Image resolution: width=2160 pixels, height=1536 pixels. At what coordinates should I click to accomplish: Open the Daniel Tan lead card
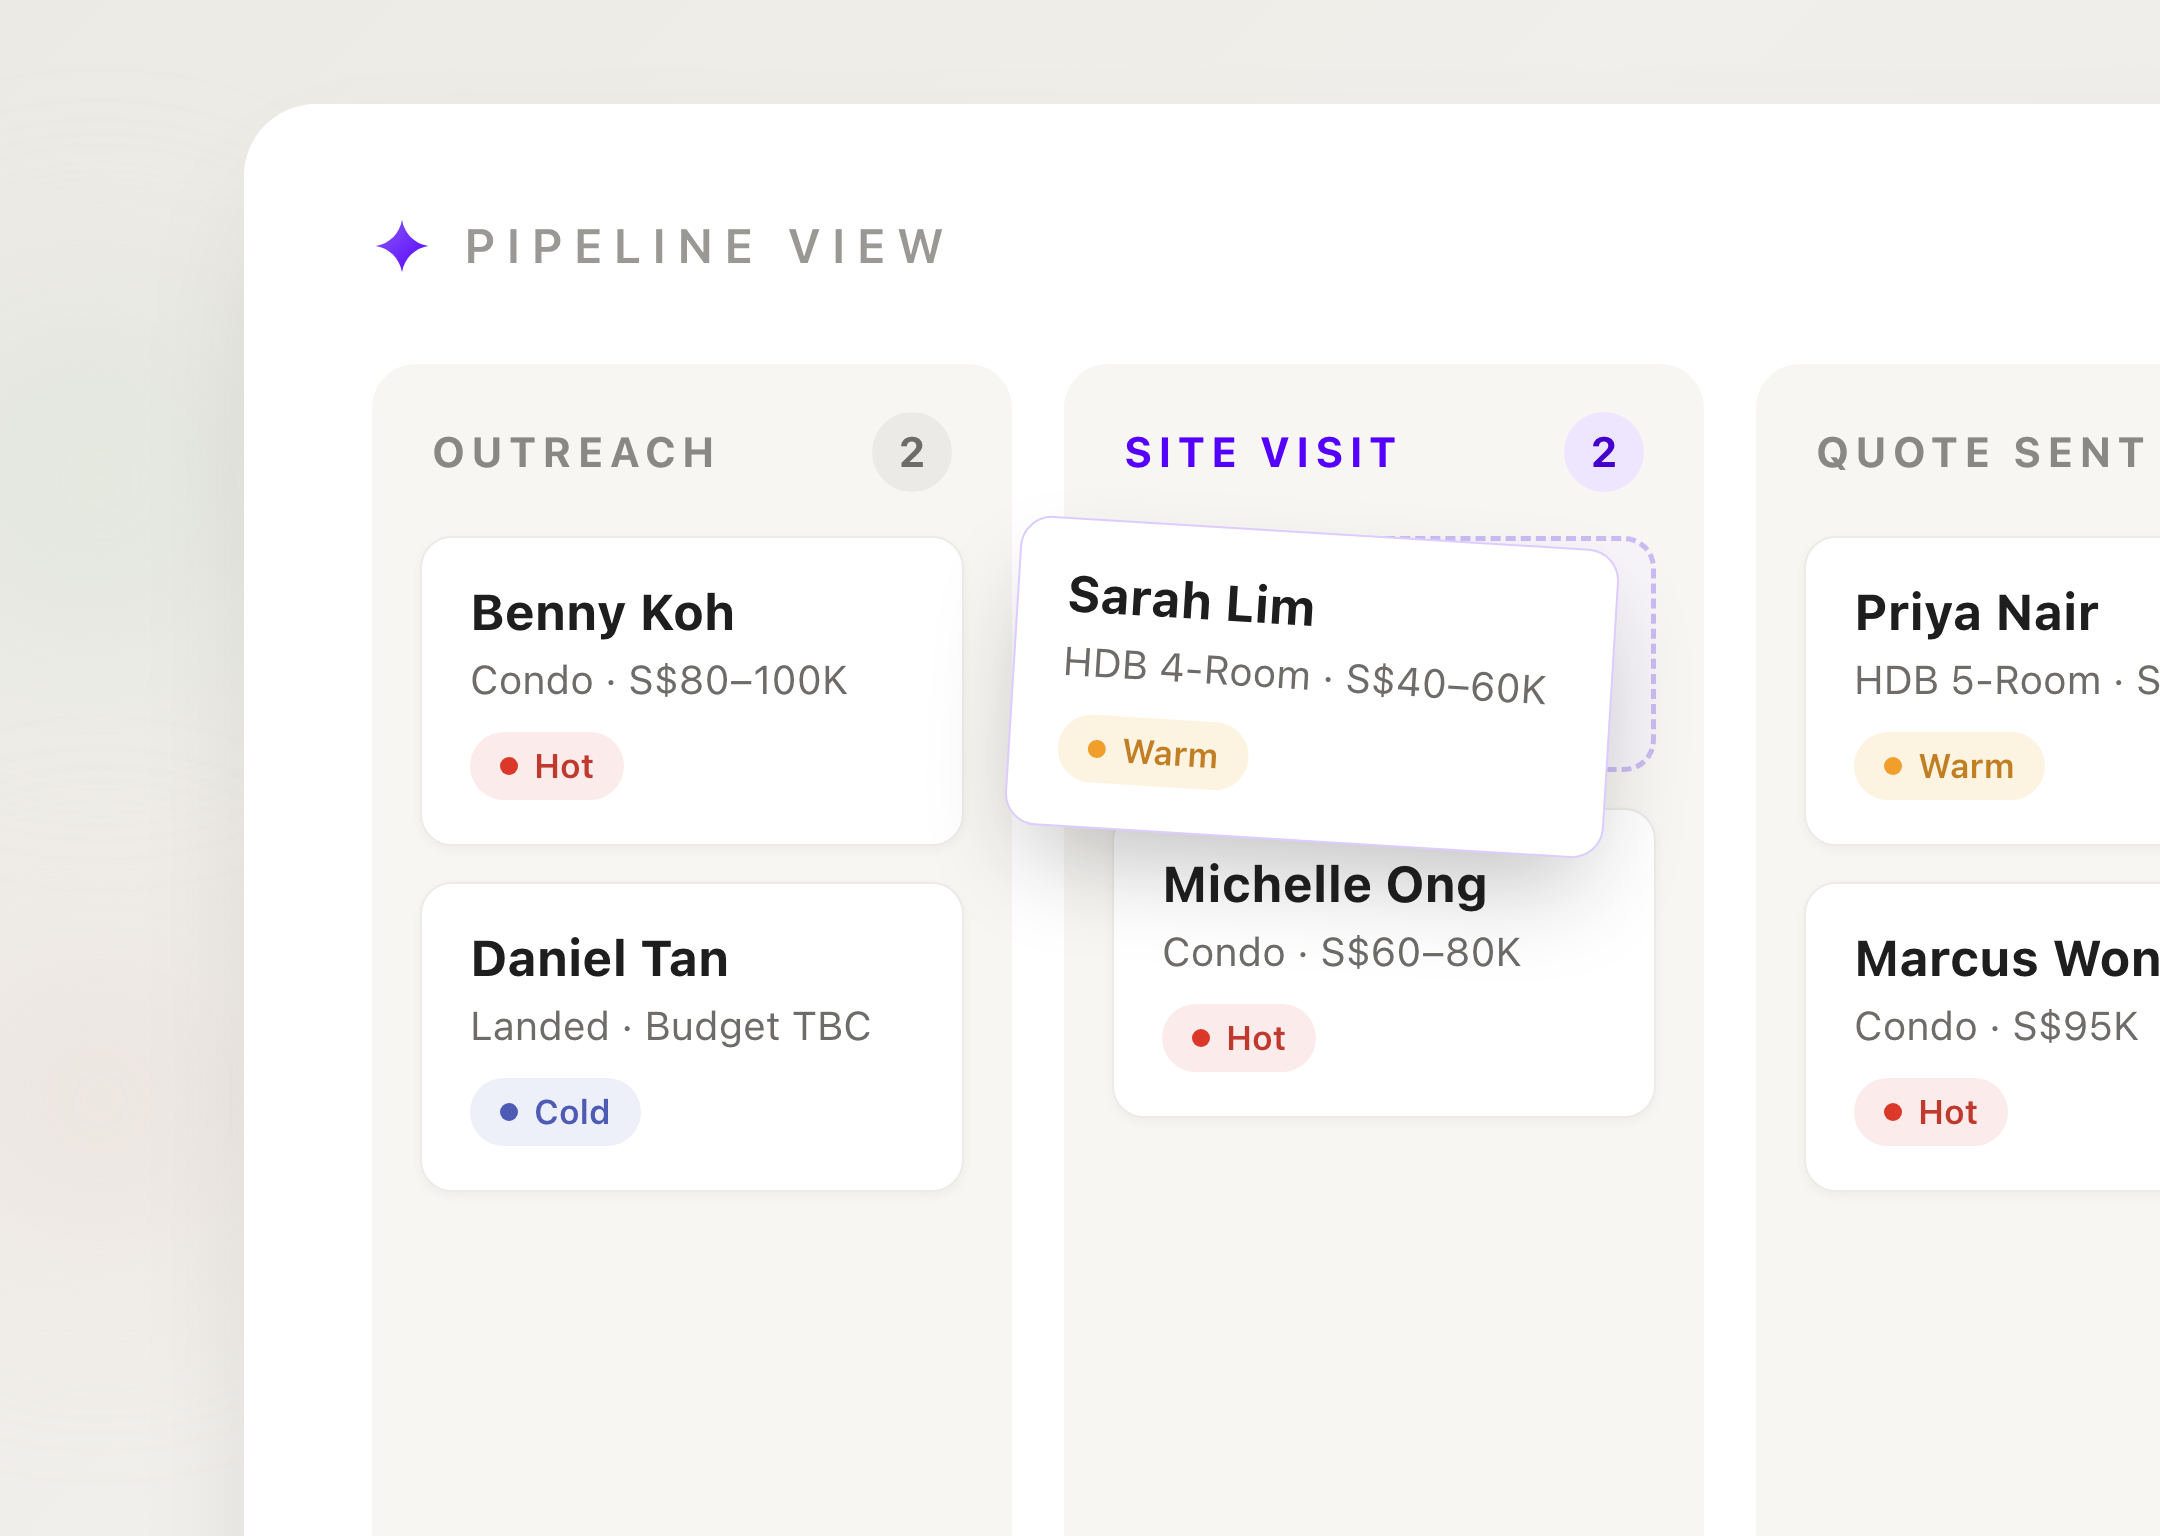click(x=692, y=1037)
